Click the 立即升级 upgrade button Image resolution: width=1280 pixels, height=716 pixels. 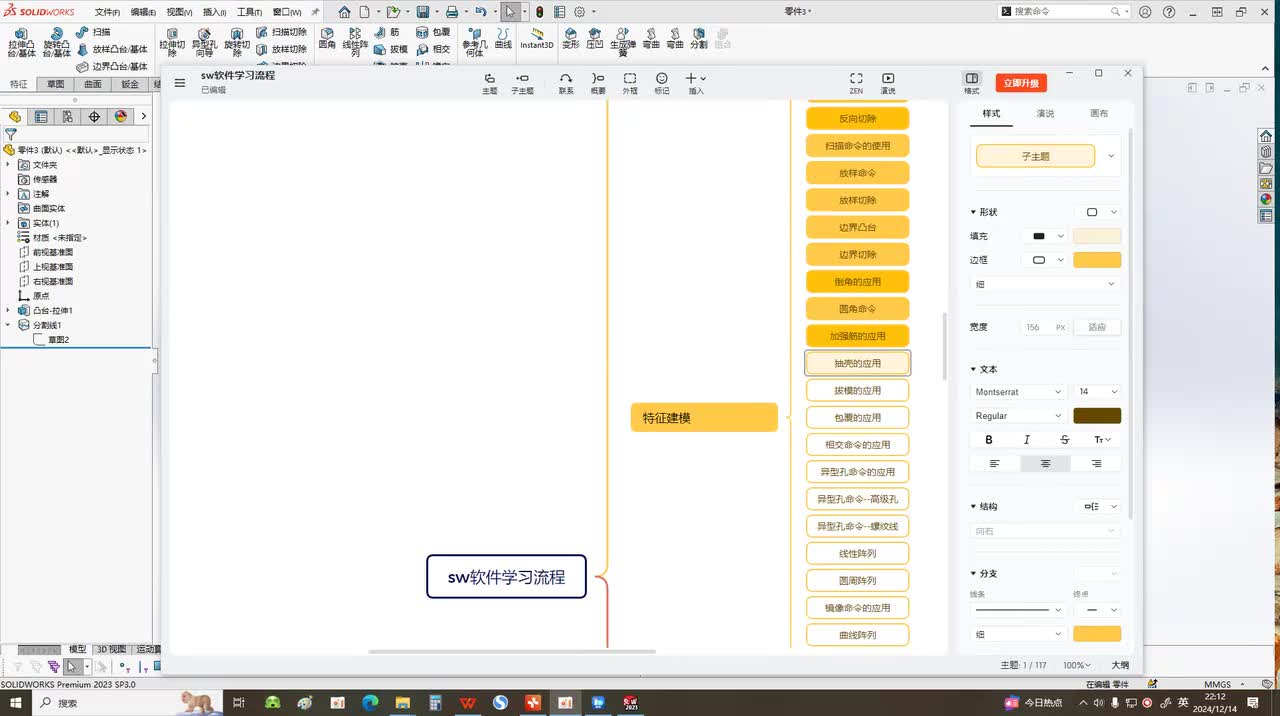pyautogui.click(x=1021, y=83)
